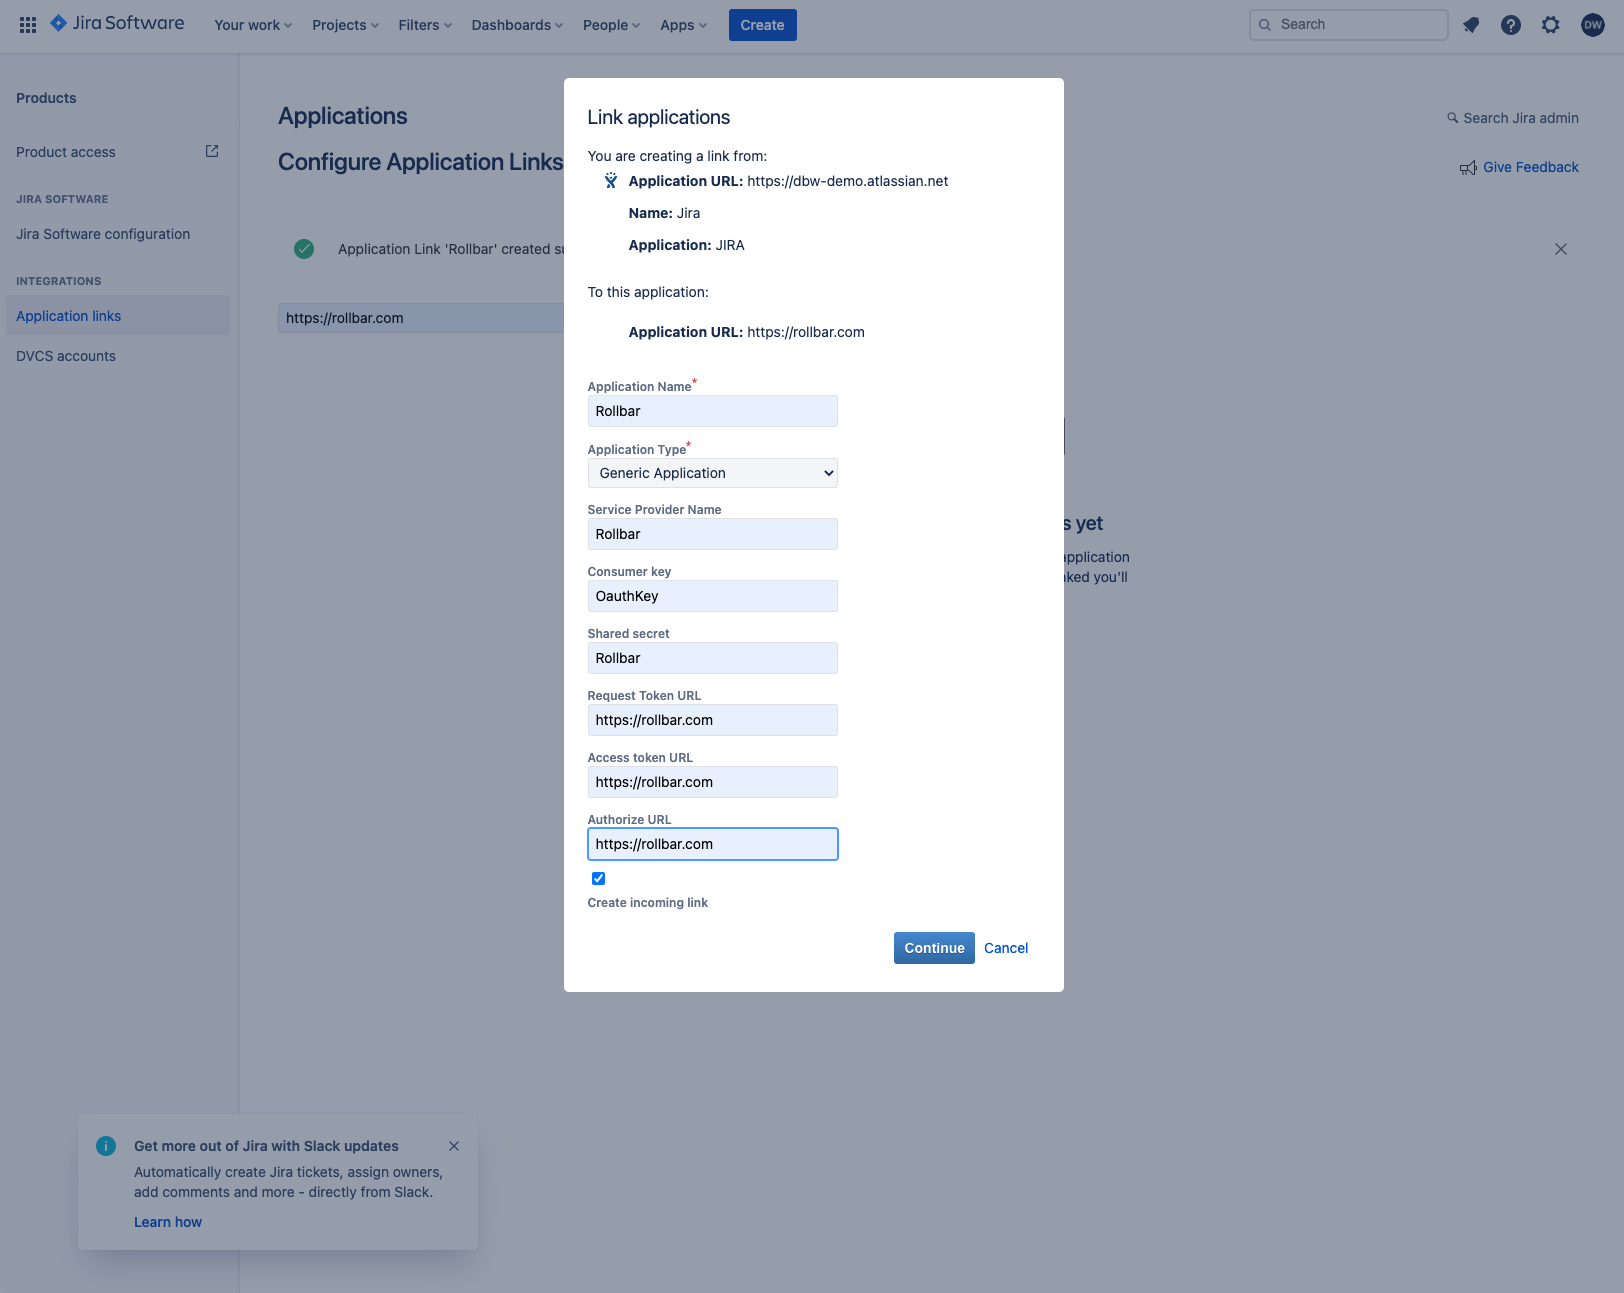
Task: Click the JIRA SOFTWARE sidebar section label
Action: [x=62, y=199]
